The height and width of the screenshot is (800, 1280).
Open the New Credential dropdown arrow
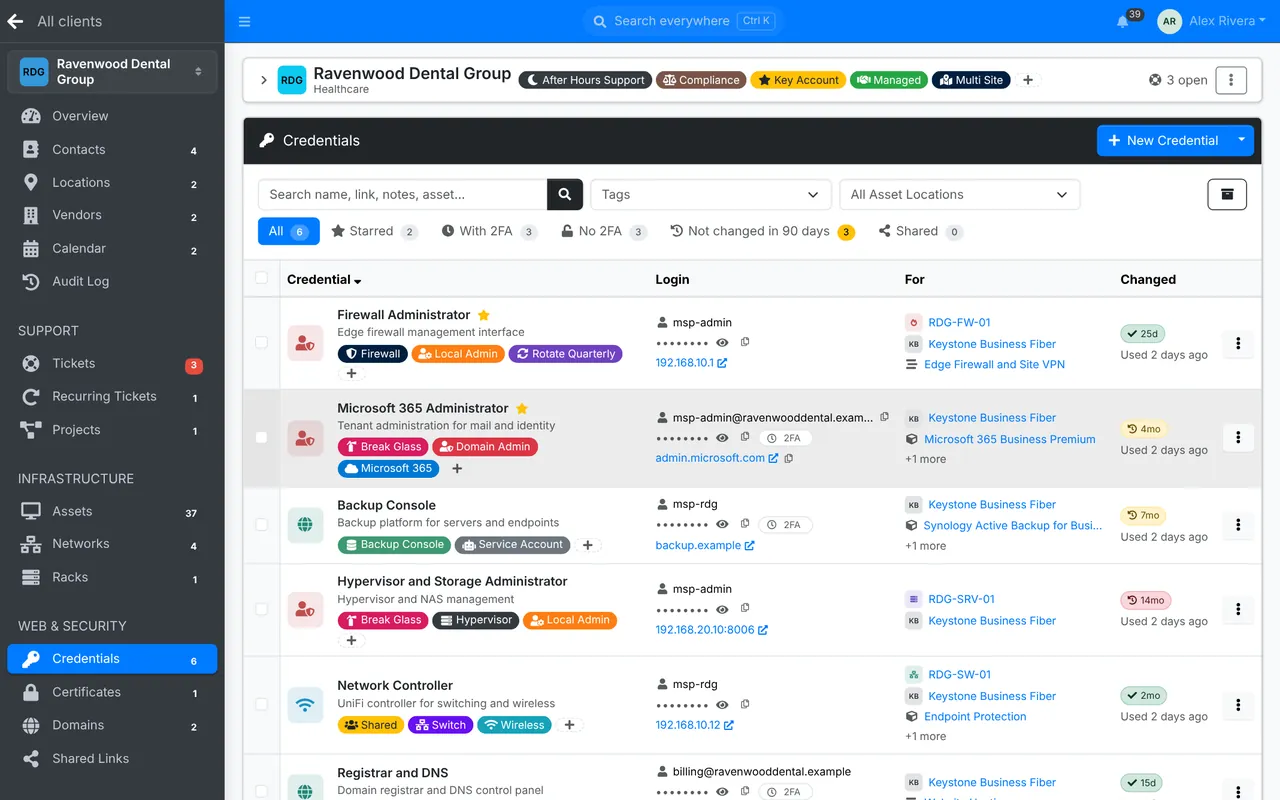[1241, 140]
